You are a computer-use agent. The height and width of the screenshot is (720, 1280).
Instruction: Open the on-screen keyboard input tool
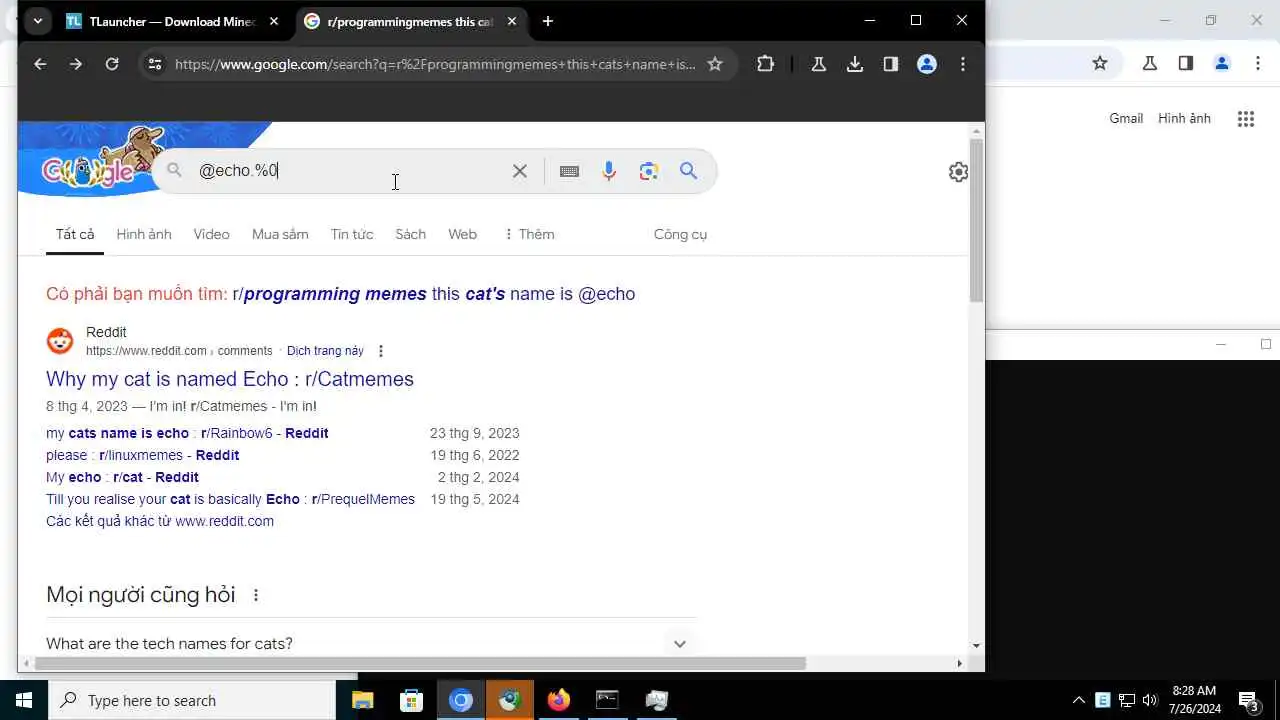click(x=569, y=171)
